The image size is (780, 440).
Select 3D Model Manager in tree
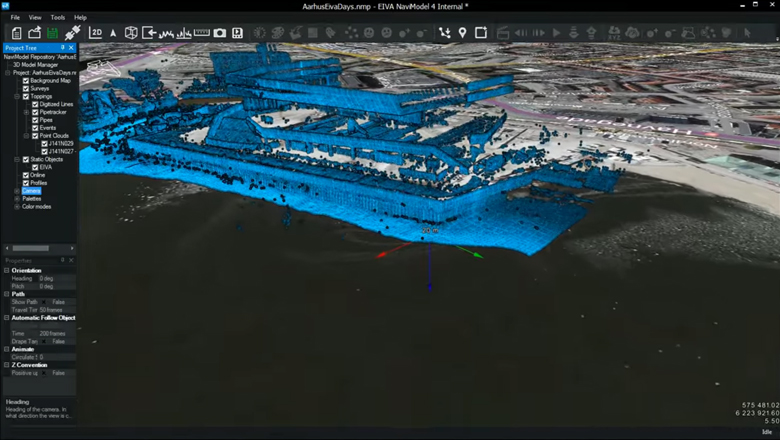35,65
